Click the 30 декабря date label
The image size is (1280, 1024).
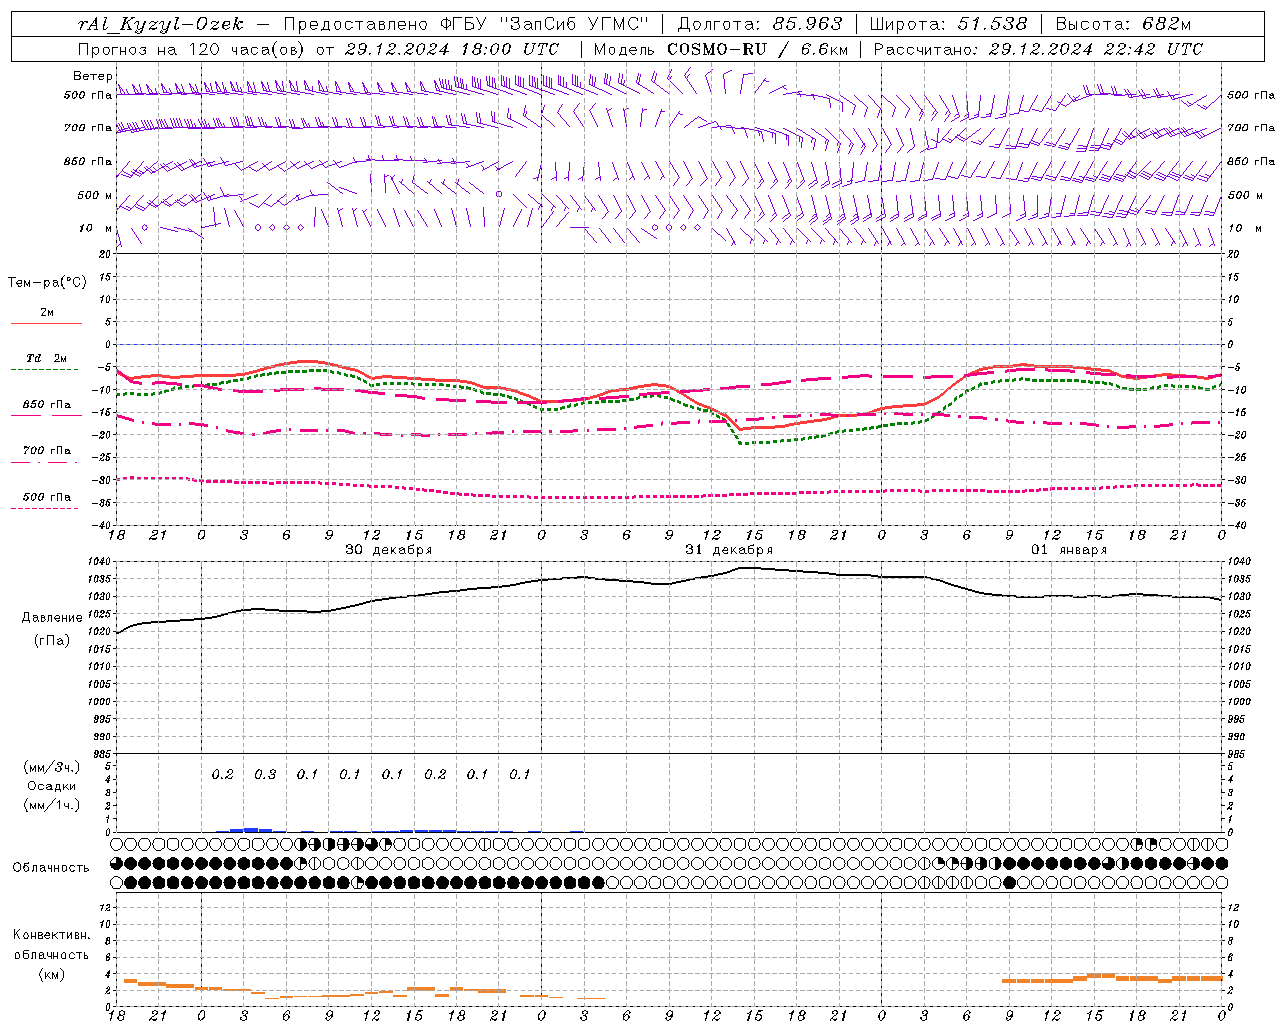388,550
